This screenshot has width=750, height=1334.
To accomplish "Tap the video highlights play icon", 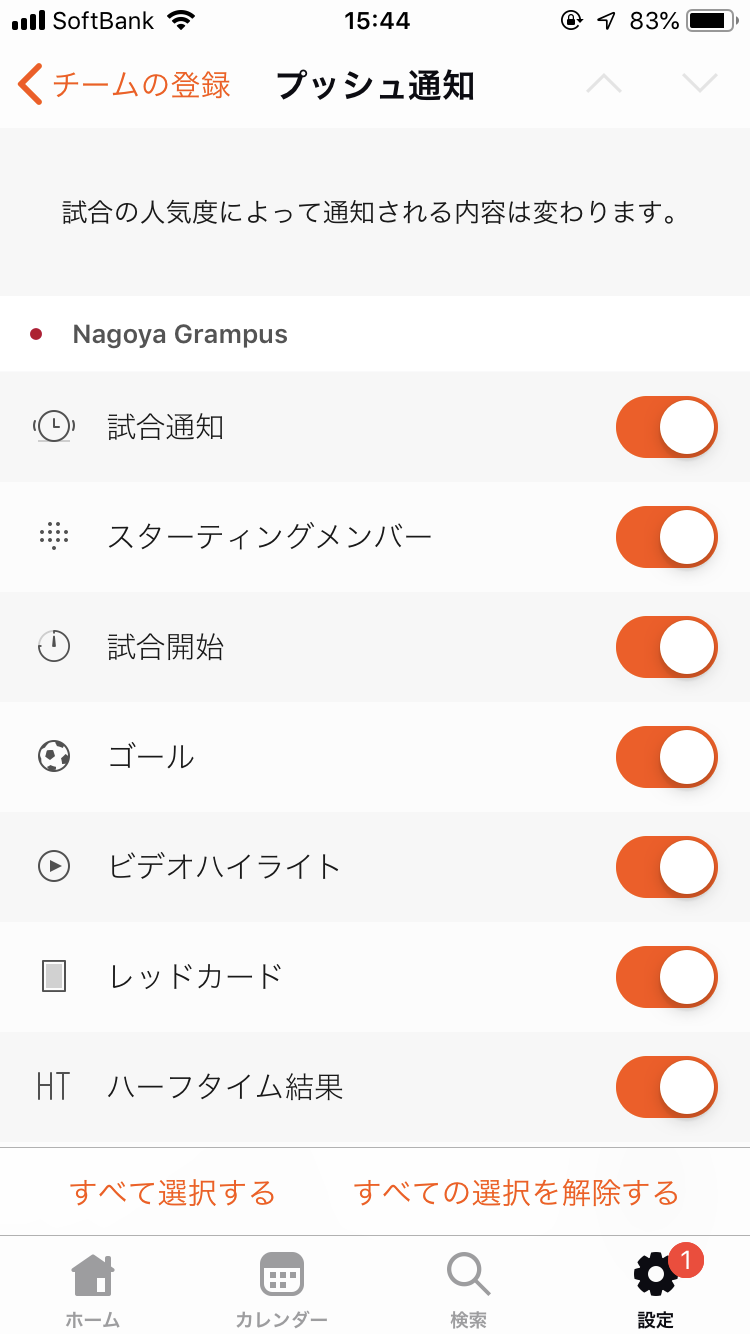I will tap(54, 866).
